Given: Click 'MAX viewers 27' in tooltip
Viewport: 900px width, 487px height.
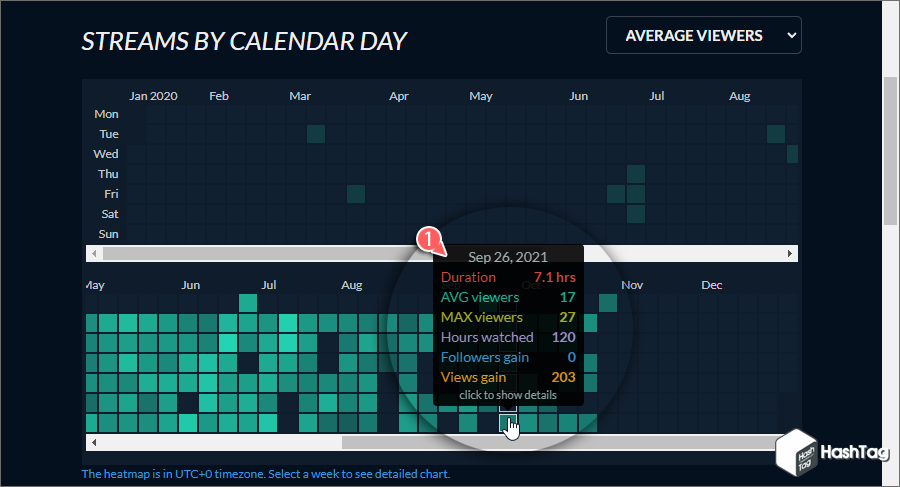Looking at the screenshot, I should (508, 317).
